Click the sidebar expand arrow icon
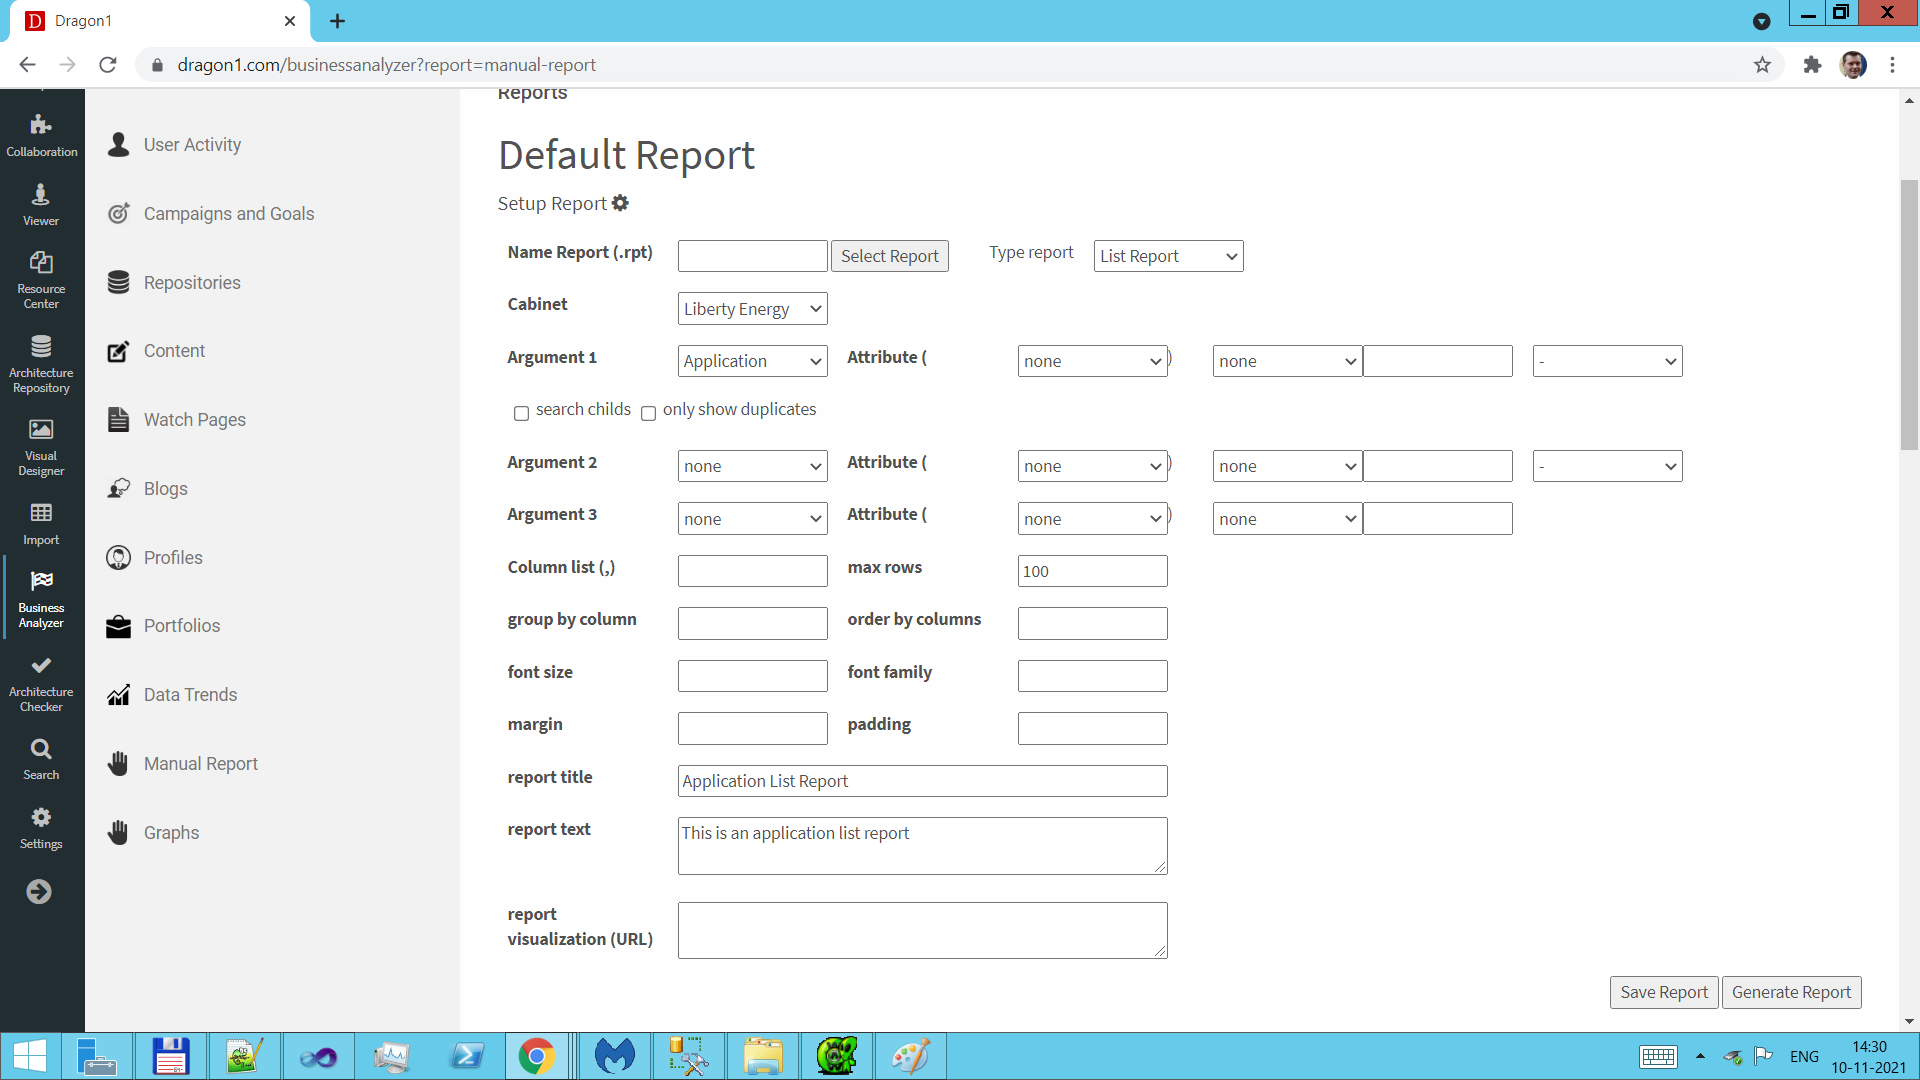Screen dimensions: 1920x1080 point(39,892)
